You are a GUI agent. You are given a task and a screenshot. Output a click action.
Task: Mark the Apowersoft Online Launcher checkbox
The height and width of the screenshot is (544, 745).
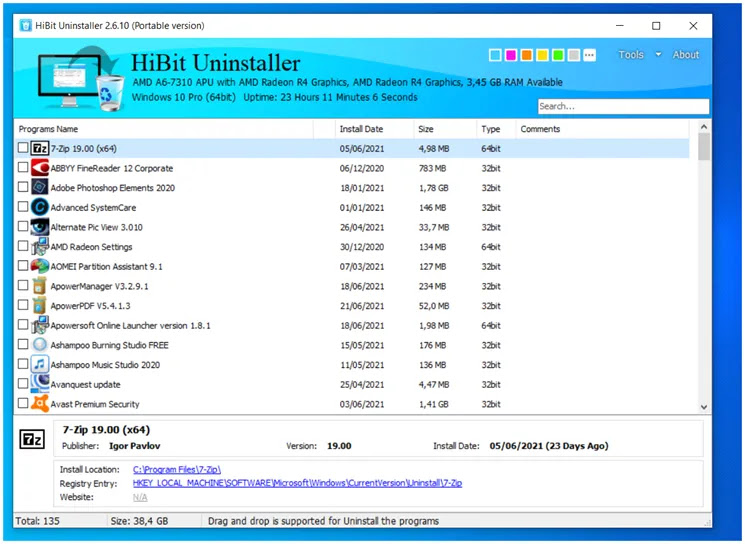[23, 324]
